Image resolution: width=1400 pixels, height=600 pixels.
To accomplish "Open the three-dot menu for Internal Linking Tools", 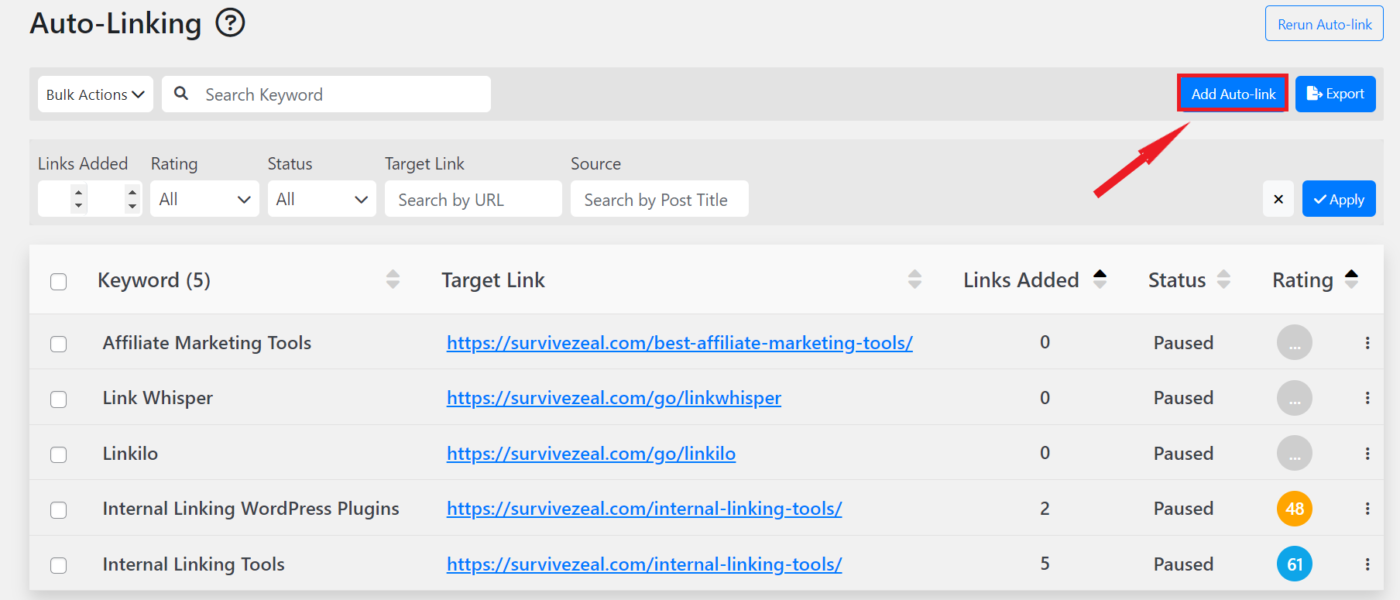I will tap(1368, 564).
